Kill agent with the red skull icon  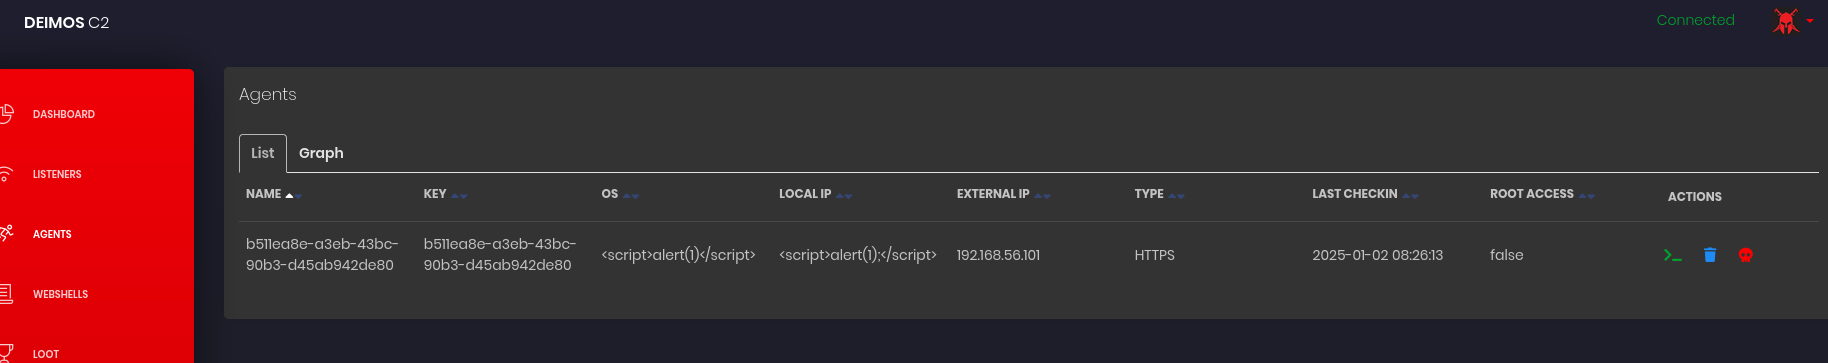(x=1746, y=255)
